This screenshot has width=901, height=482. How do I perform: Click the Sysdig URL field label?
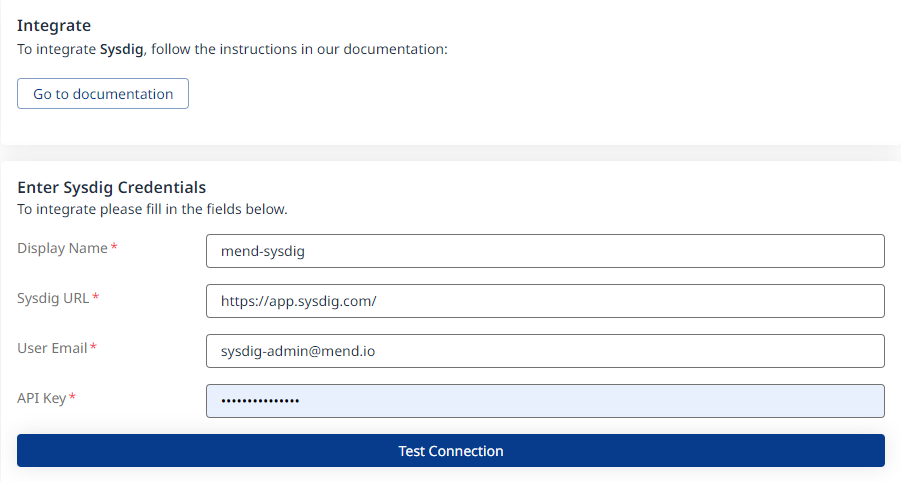coord(53,298)
